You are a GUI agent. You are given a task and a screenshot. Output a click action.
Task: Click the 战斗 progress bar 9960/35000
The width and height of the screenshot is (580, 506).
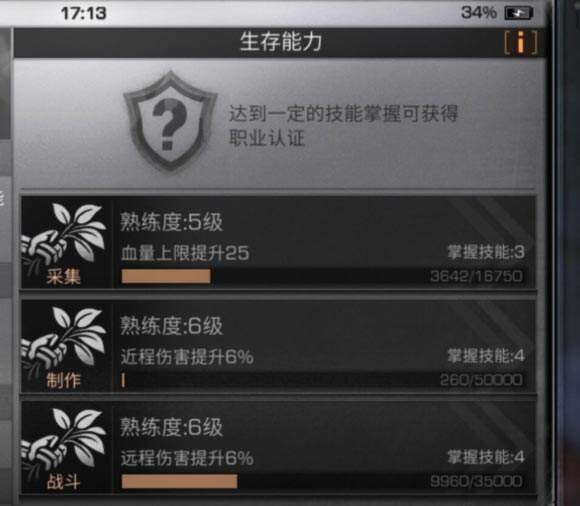[x=322, y=481]
